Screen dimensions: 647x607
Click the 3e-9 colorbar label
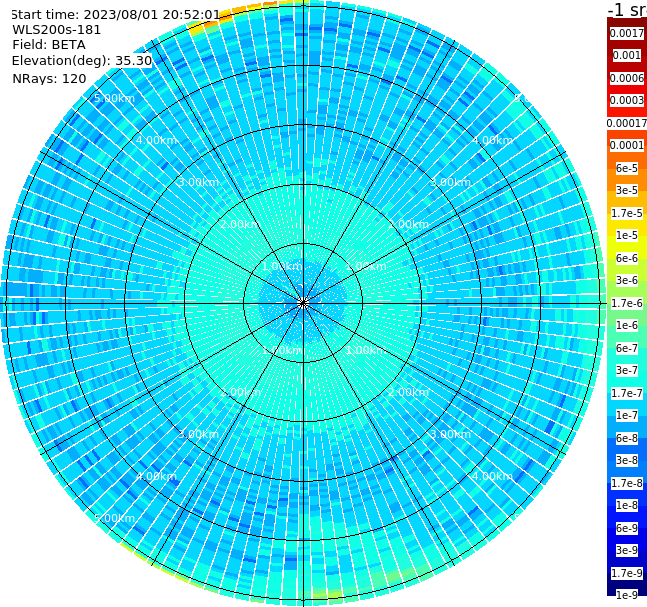627,550
